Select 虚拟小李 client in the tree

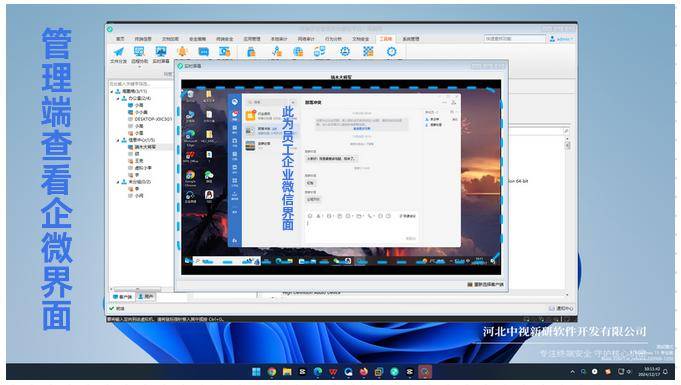(x=140, y=168)
